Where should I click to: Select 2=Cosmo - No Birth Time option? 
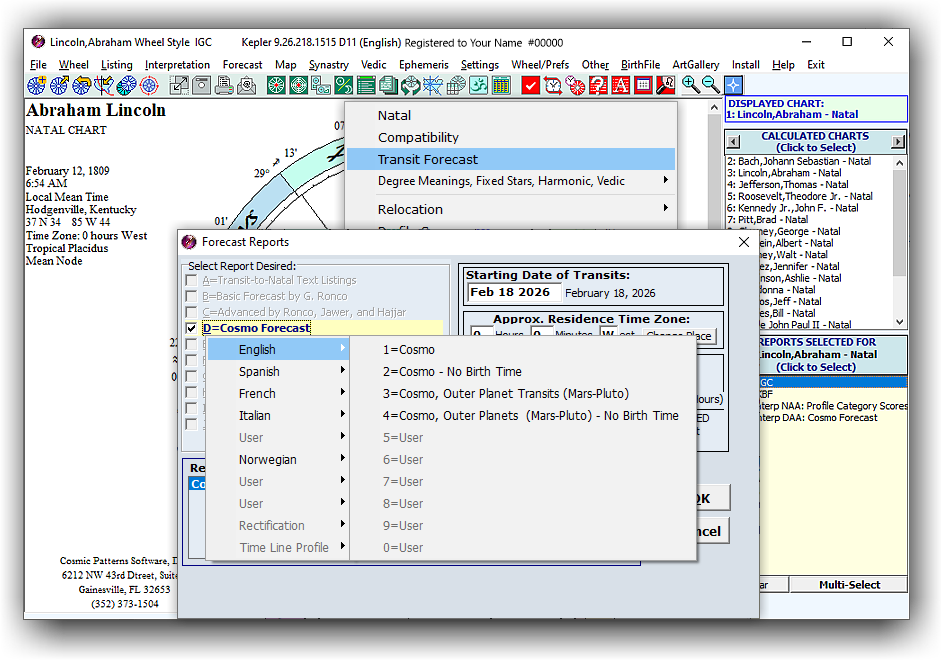click(x=523, y=371)
